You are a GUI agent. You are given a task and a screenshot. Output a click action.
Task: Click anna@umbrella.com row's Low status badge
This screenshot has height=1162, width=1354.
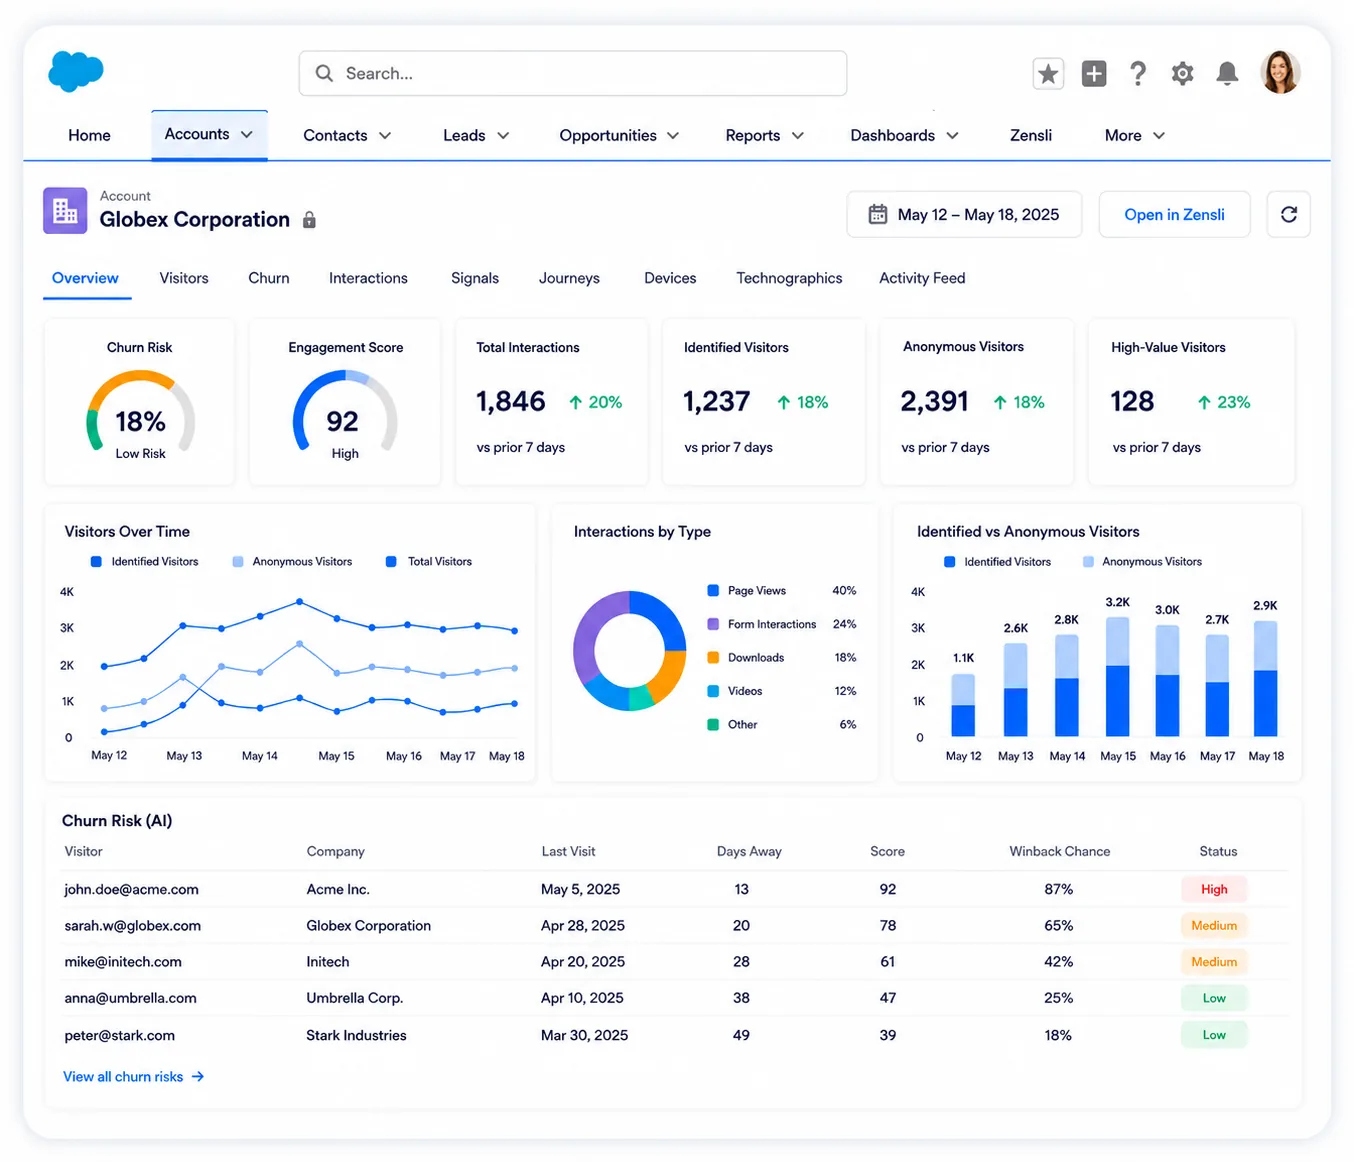[x=1214, y=998]
